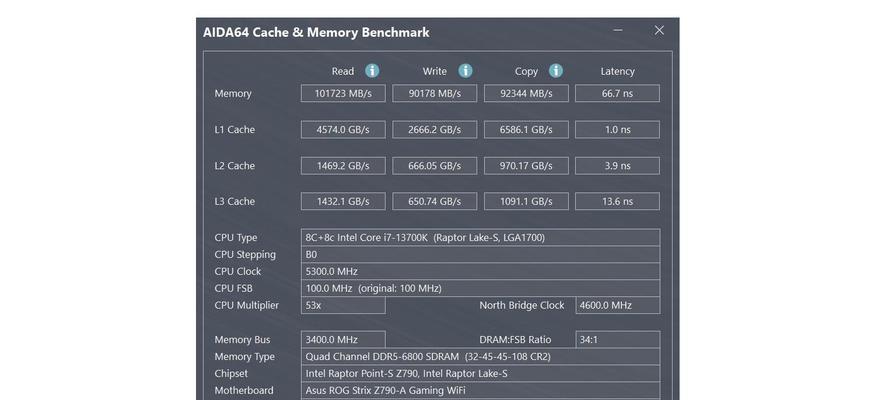Viewport: 875px width, 400px height.
Task: Click the North Bridge Clock 4600.0 MHz field
Action: point(618,305)
